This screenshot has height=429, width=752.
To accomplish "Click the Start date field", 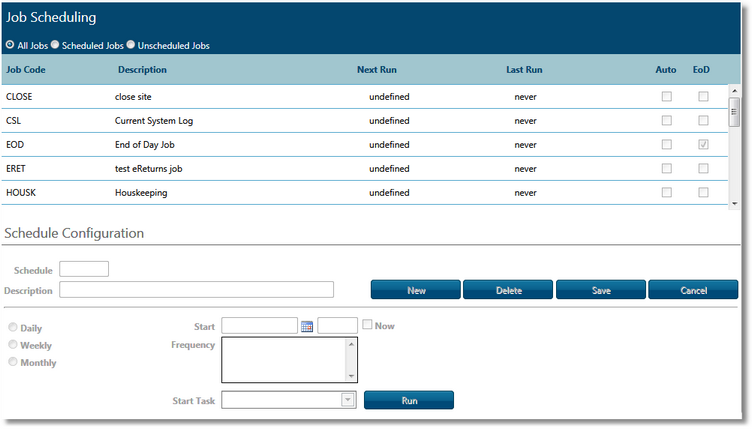I will pyautogui.click(x=259, y=325).
